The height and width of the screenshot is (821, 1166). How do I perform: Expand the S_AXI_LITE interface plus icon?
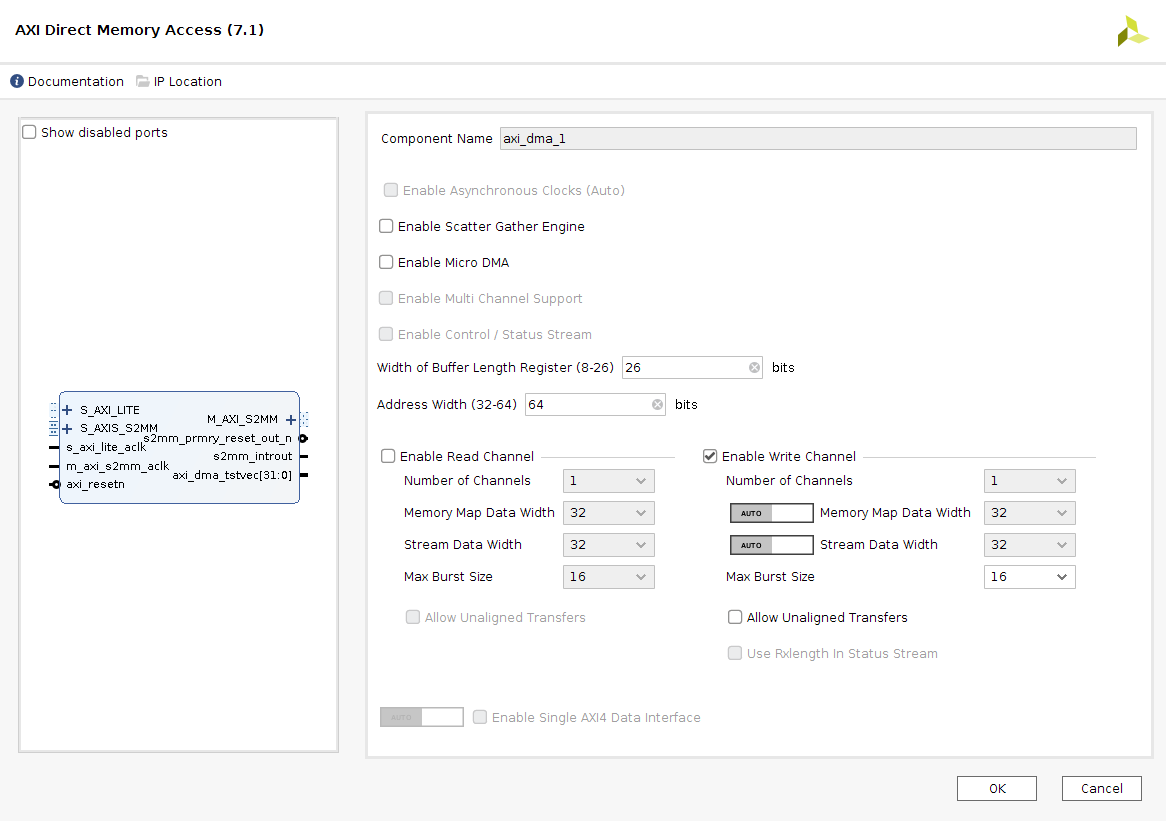click(67, 410)
